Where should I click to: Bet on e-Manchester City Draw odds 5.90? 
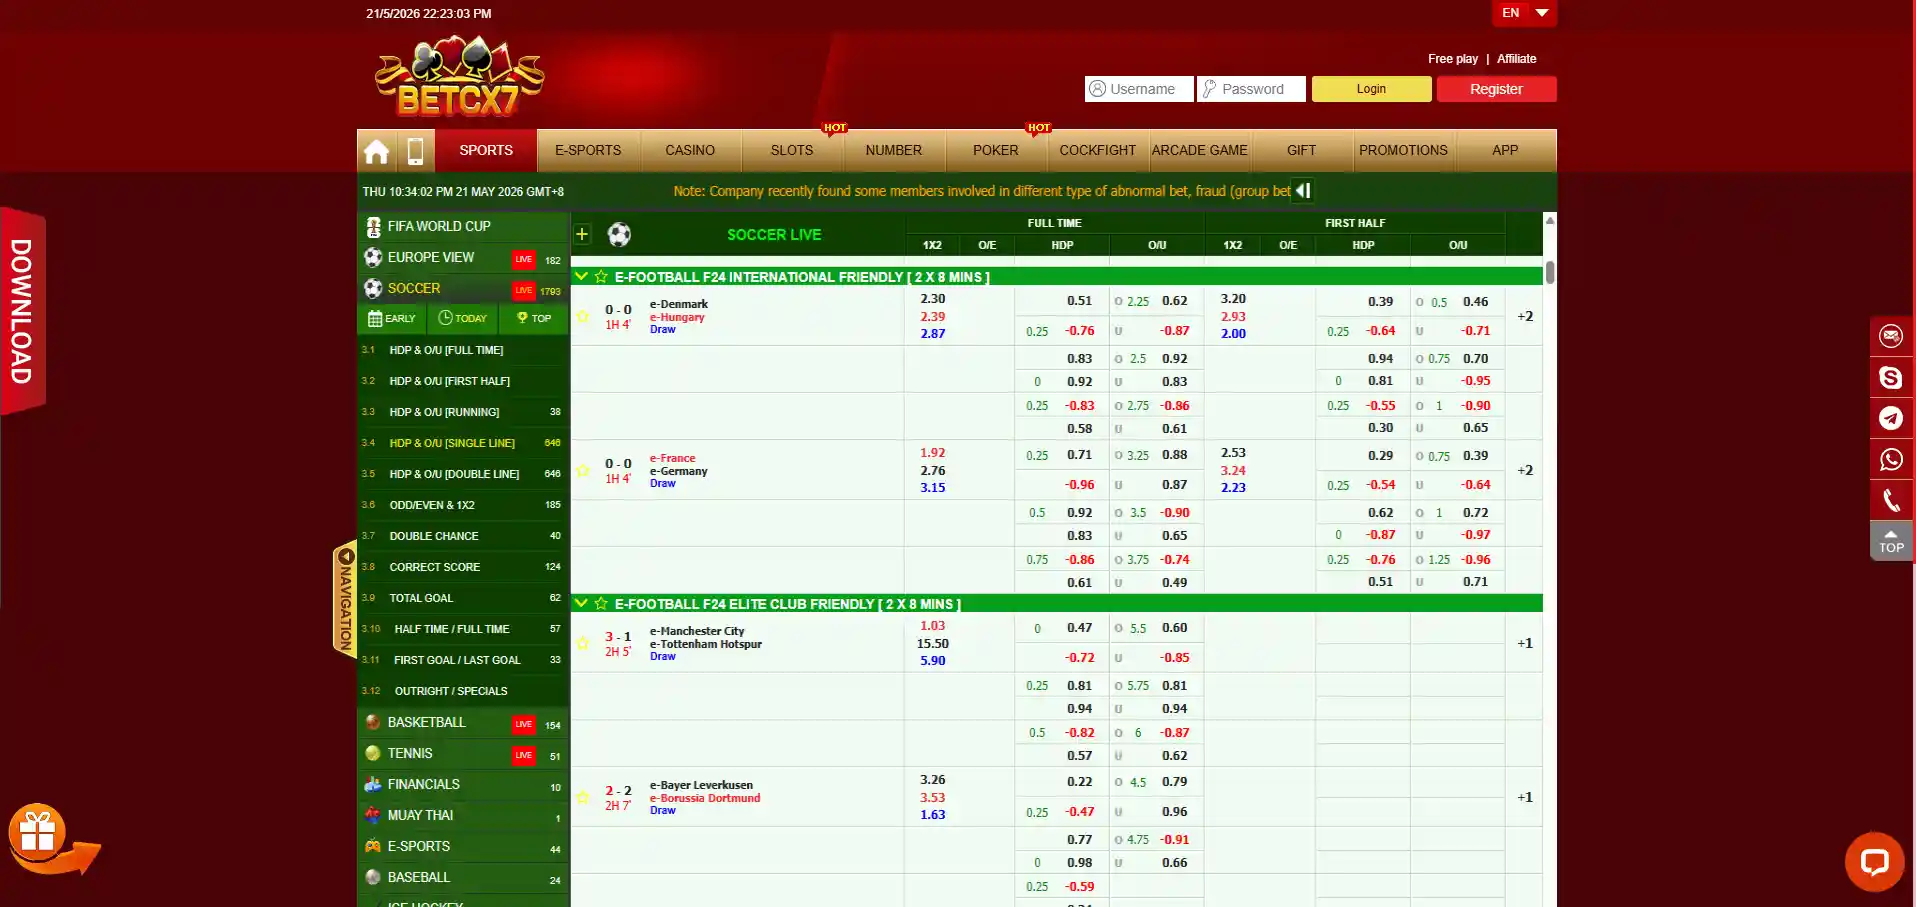[933, 661]
